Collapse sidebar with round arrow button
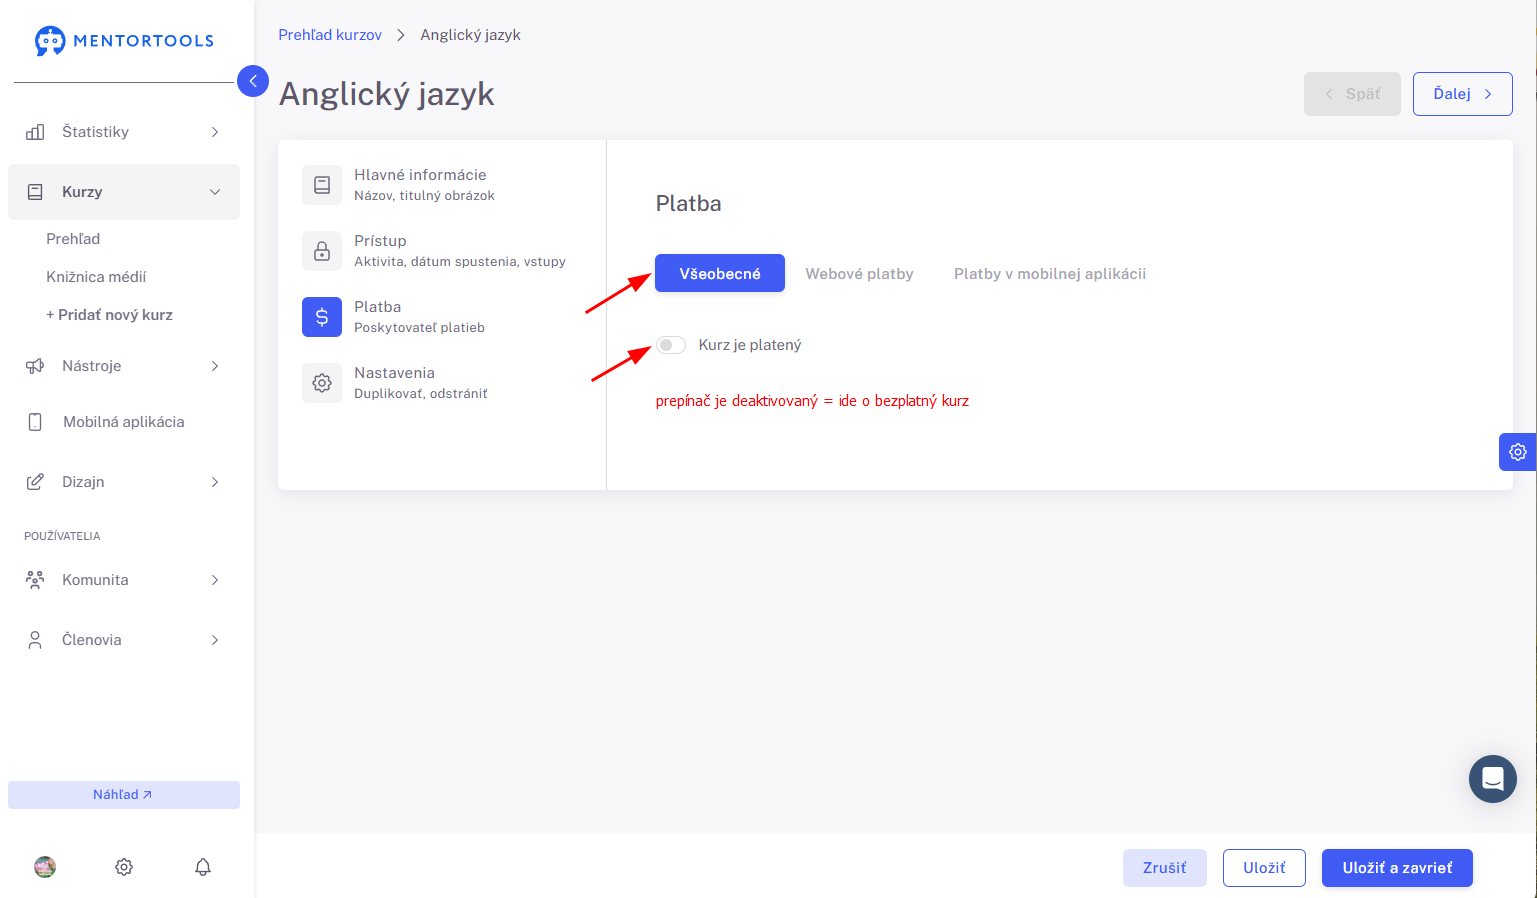1537x898 pixels. [x=253, y=81]
